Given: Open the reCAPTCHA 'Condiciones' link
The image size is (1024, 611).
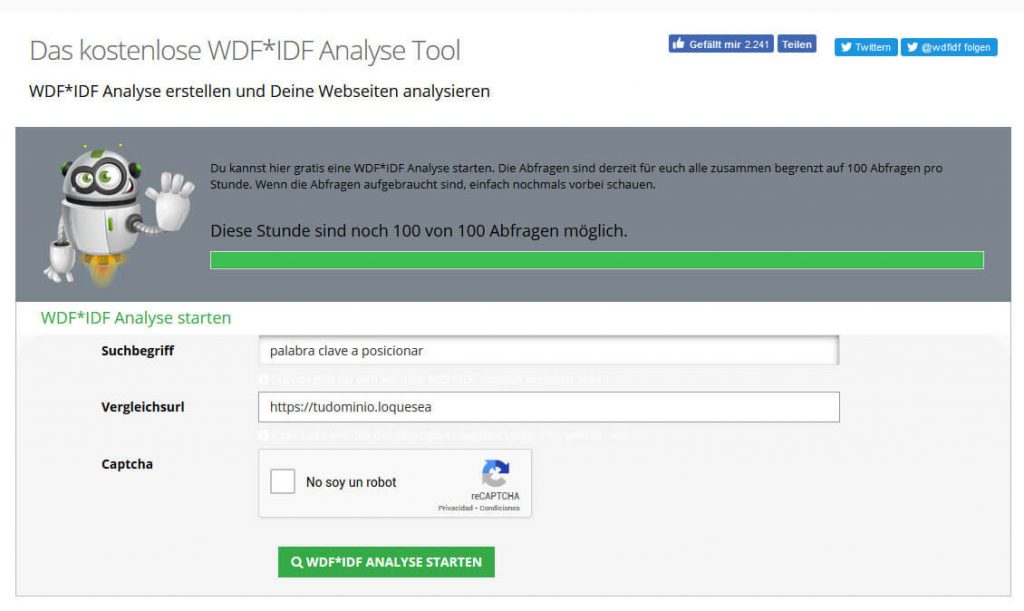Looking at the screenshot, I should point(500,508).
